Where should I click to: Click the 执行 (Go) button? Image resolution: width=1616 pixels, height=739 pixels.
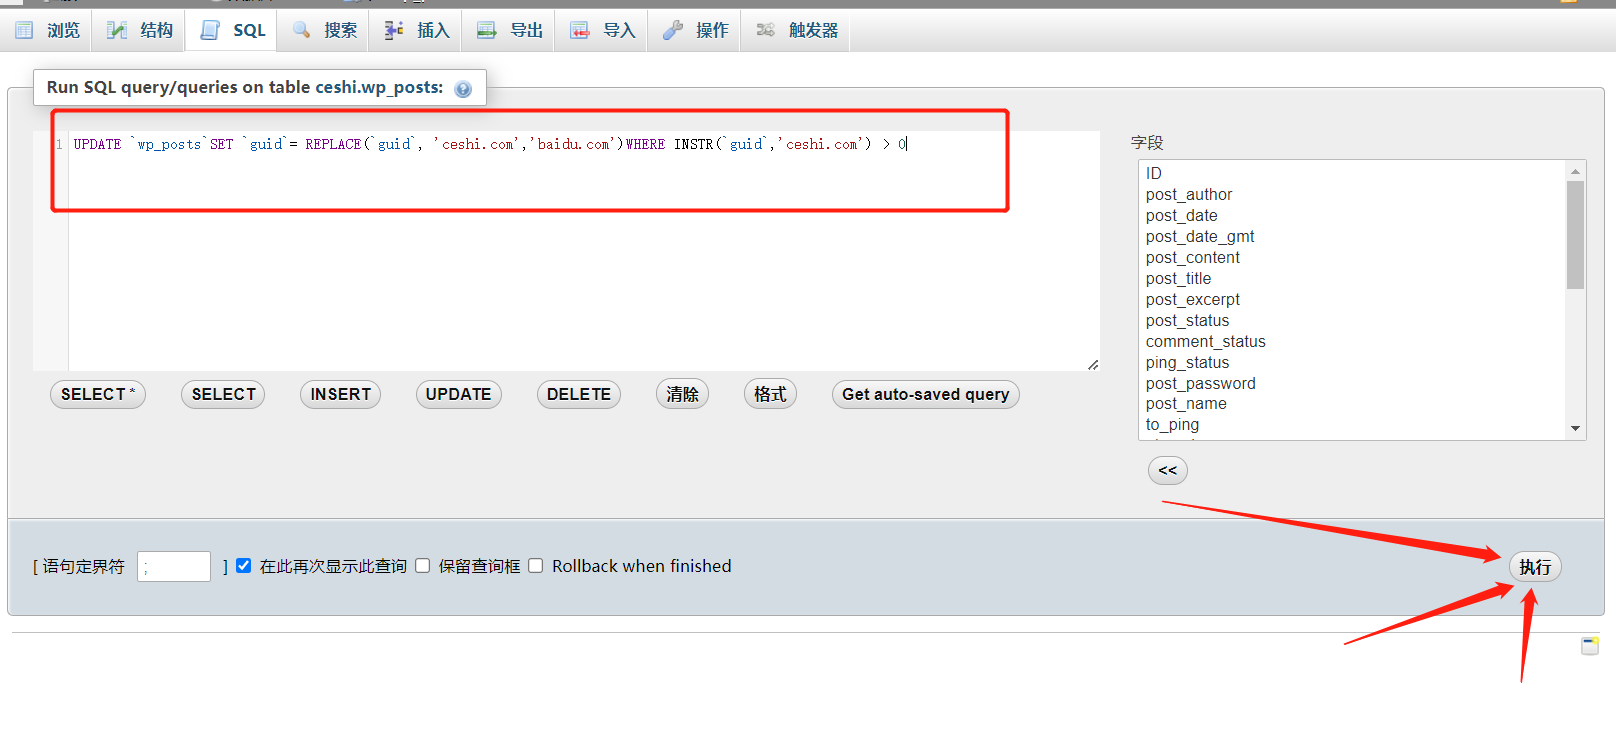(1534, 567)
